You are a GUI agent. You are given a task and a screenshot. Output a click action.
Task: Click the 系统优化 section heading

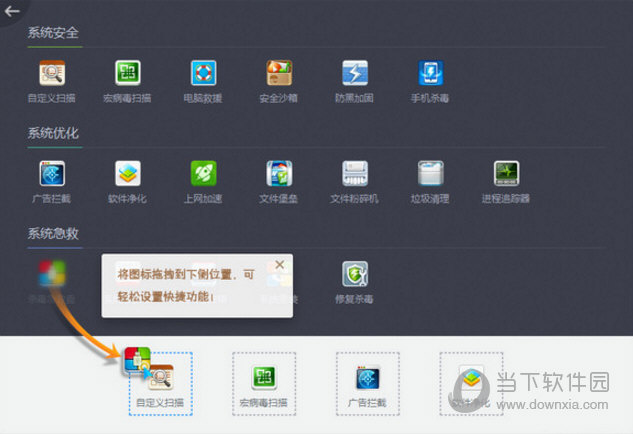[53, 133]
